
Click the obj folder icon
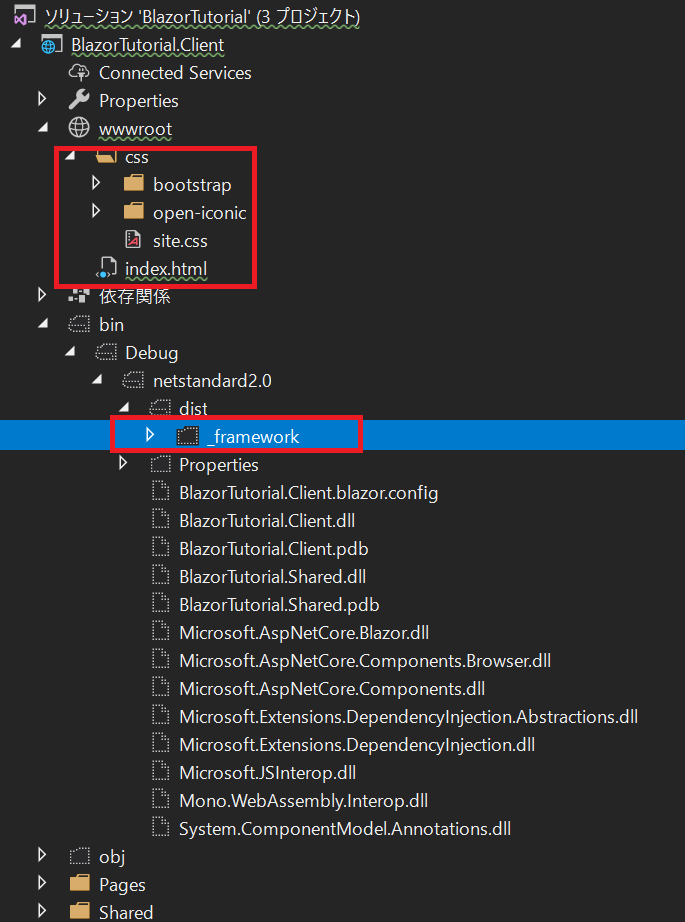click(79, 857)
